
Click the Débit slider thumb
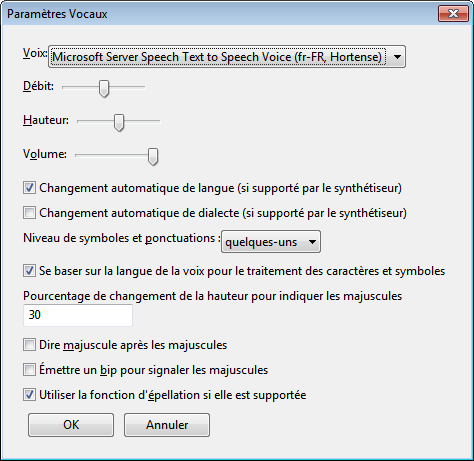104,88
